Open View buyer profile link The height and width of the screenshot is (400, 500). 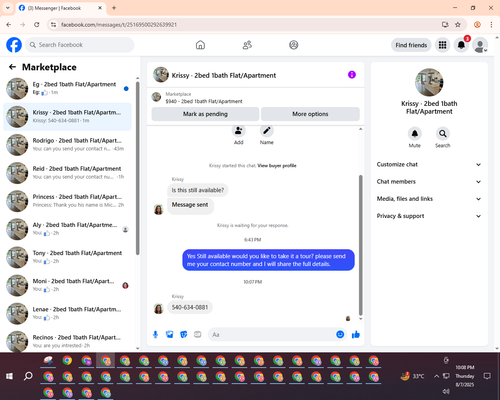277,166
